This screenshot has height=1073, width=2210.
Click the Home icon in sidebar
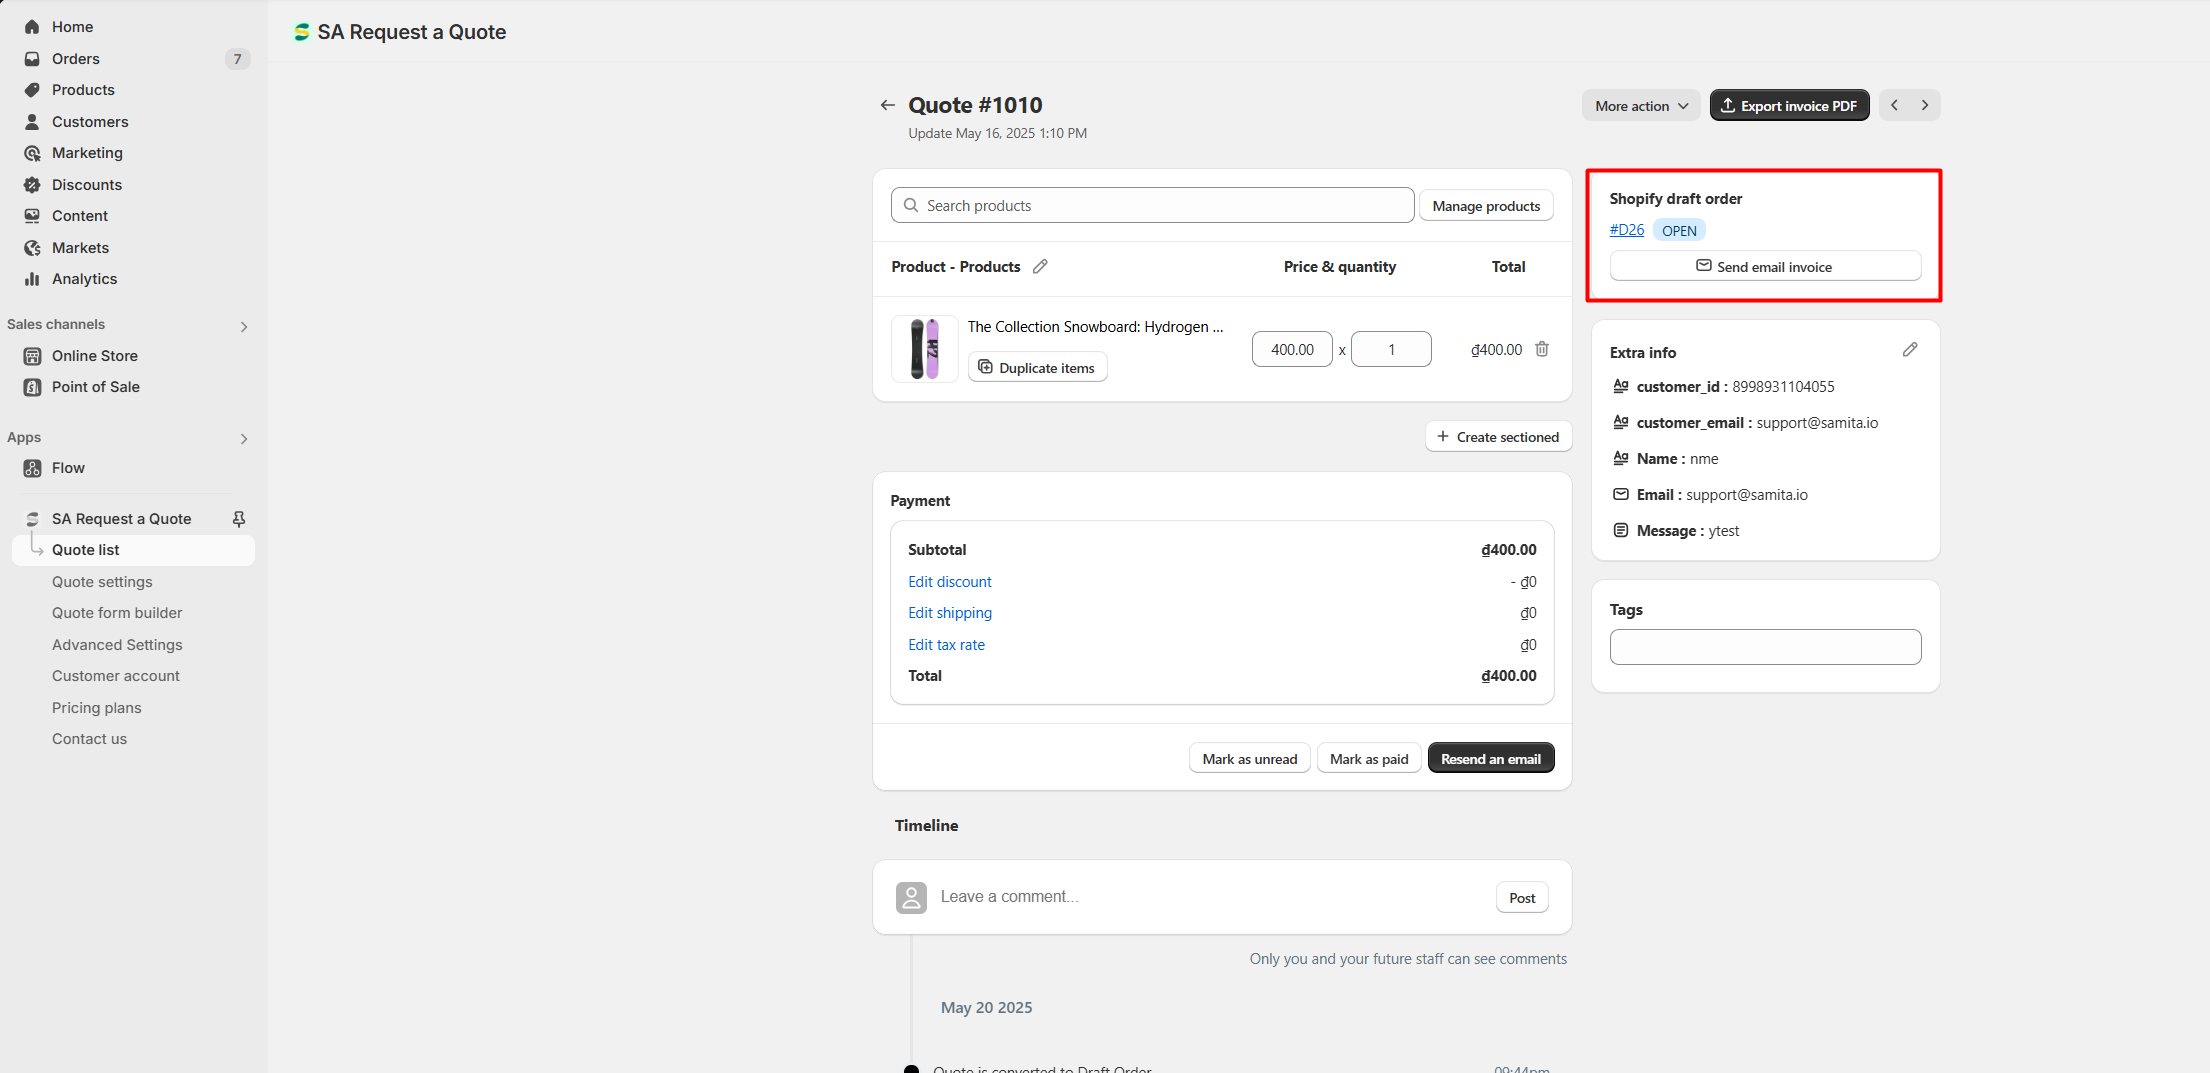(x=32, y=27)
